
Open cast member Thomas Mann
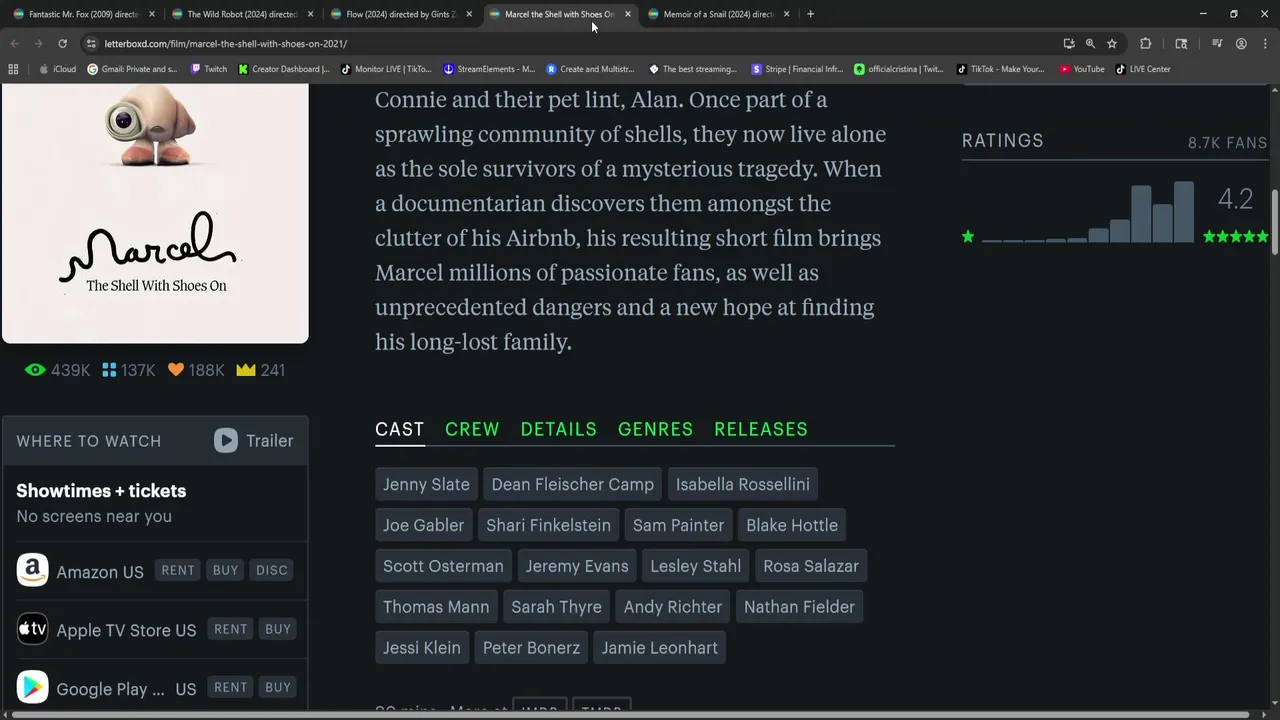(436, 607)
